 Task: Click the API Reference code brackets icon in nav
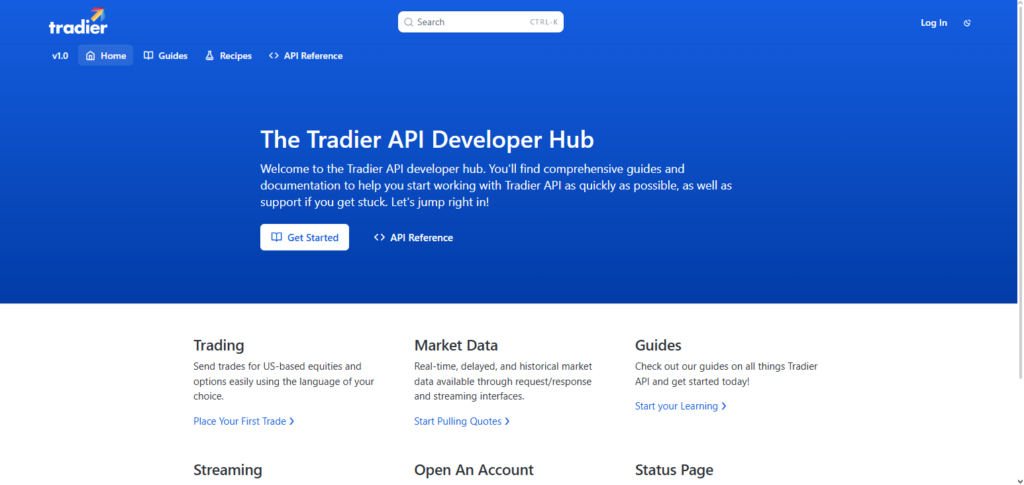pos(274,56)
